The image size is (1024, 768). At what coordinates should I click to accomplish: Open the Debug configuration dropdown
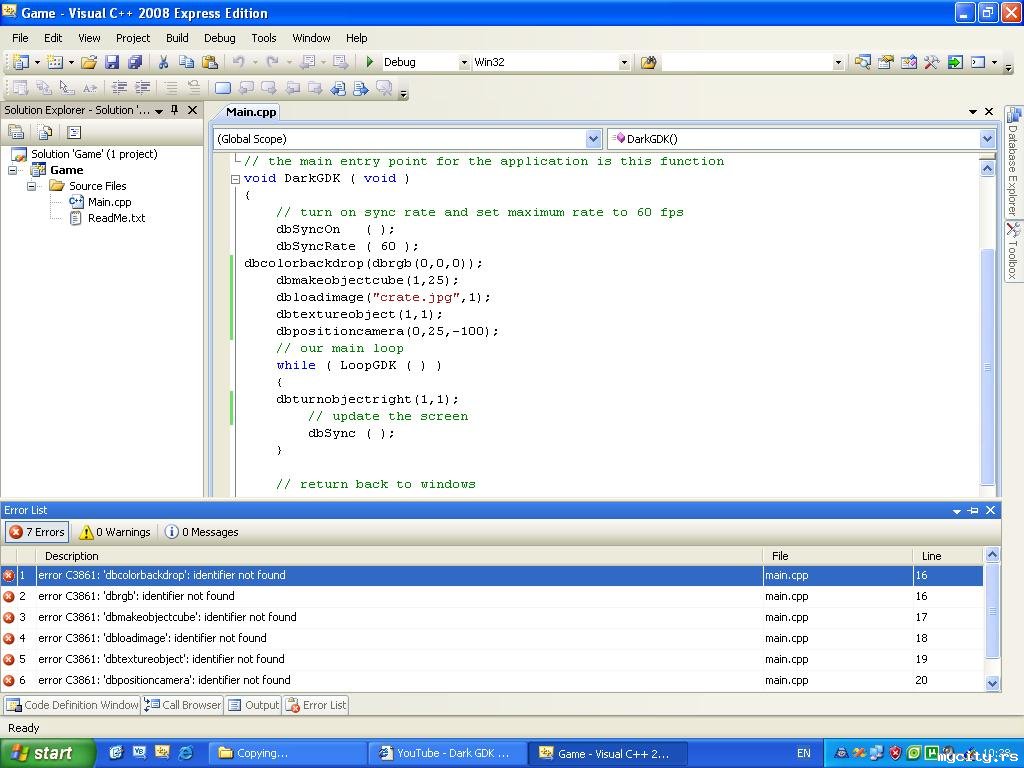(464, 63)
